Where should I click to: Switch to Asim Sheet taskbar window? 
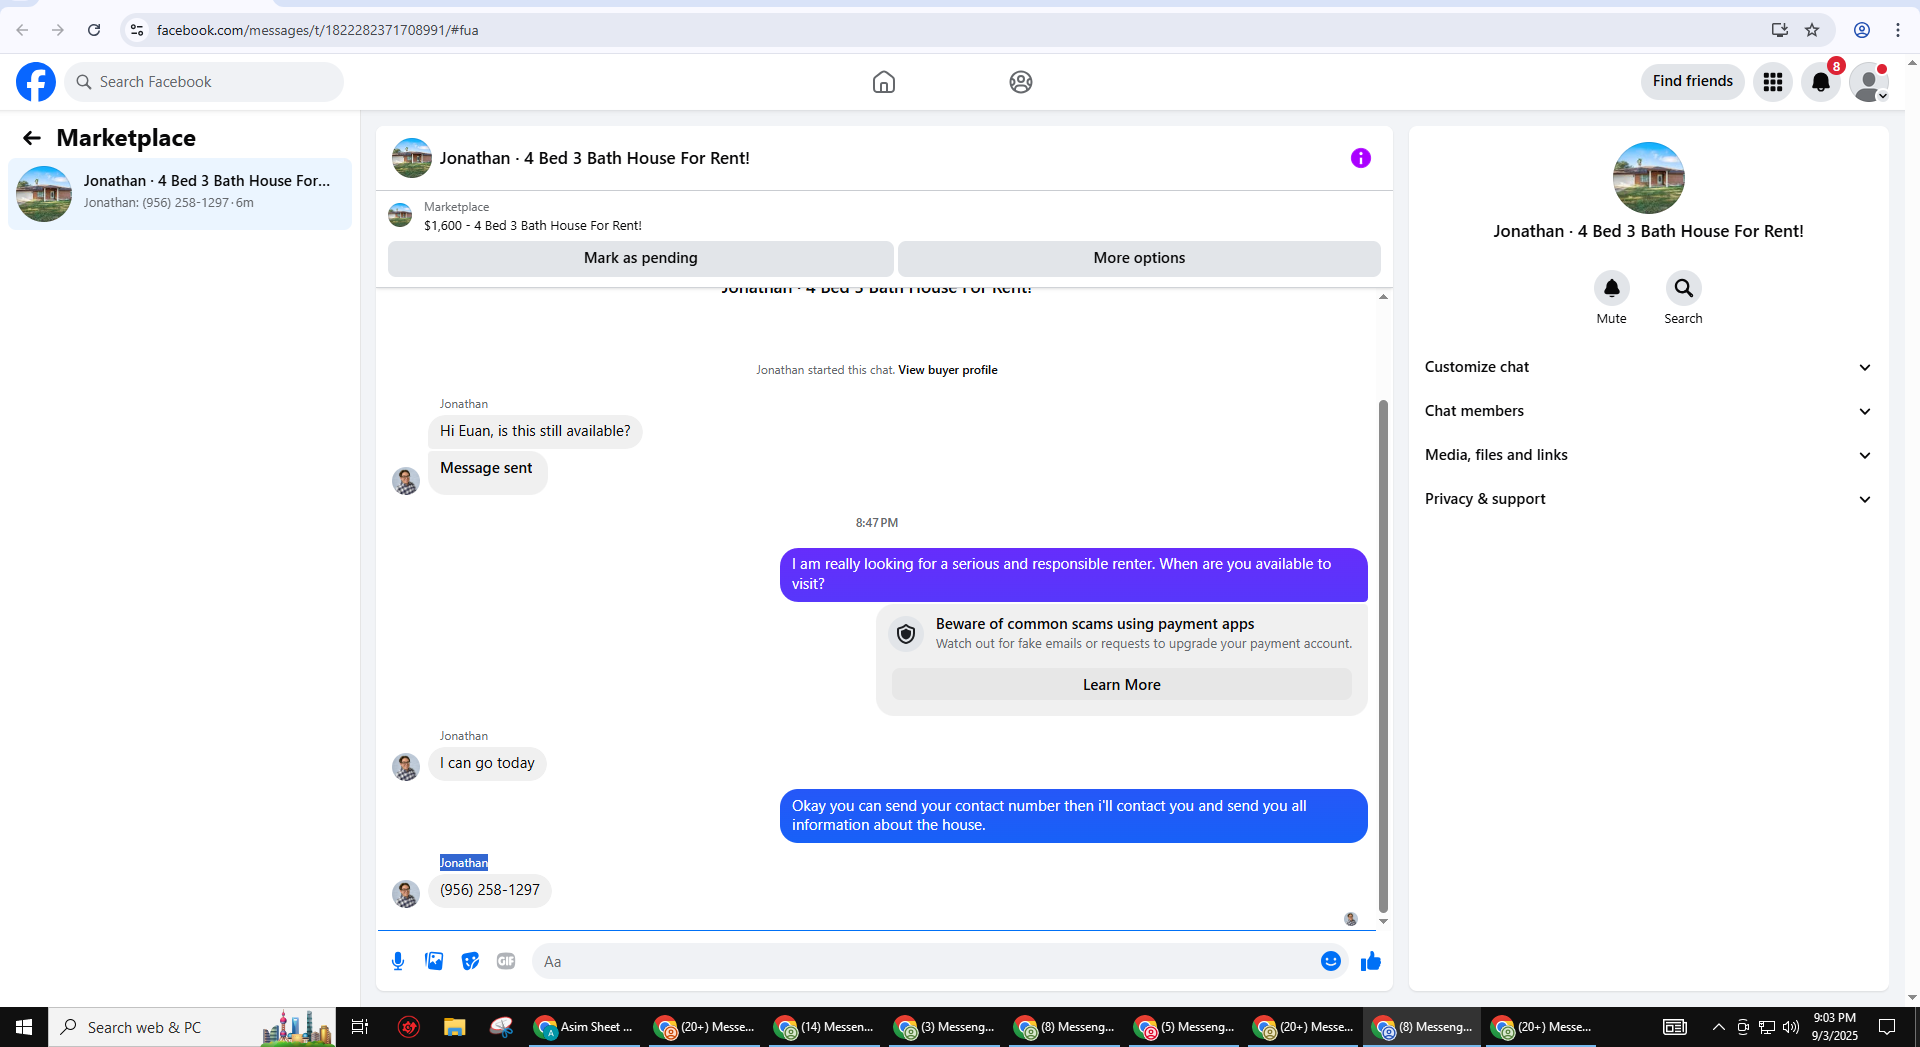click(585, 1027)
